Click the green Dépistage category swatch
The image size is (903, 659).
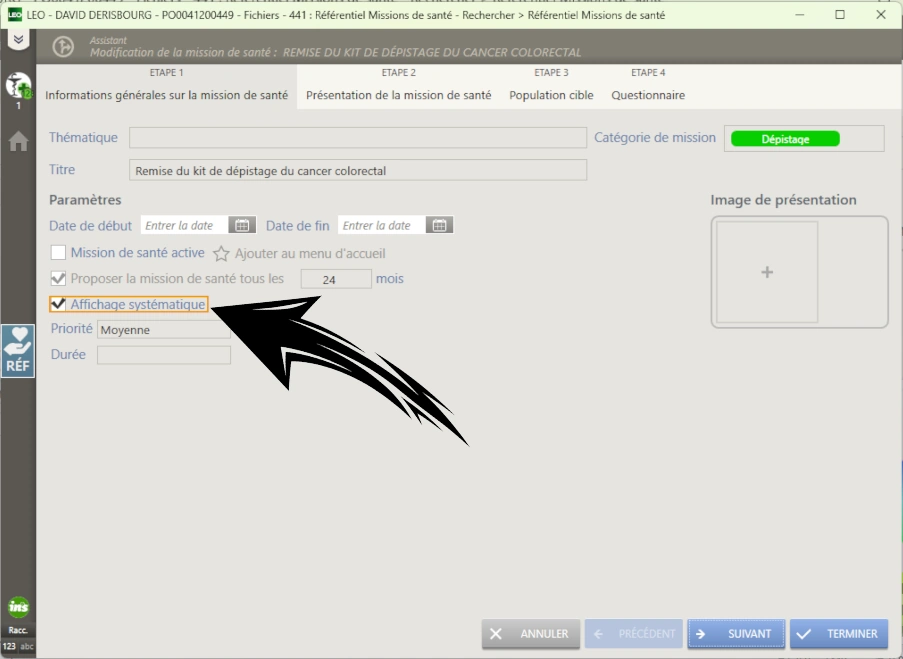pyautogui.click(x=785, y=139)
